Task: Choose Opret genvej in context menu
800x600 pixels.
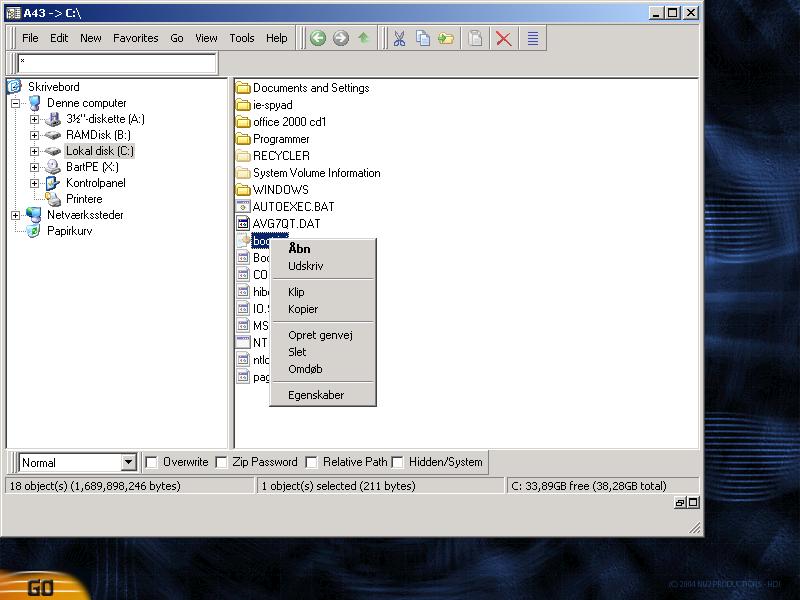Action: click(322, 335)
